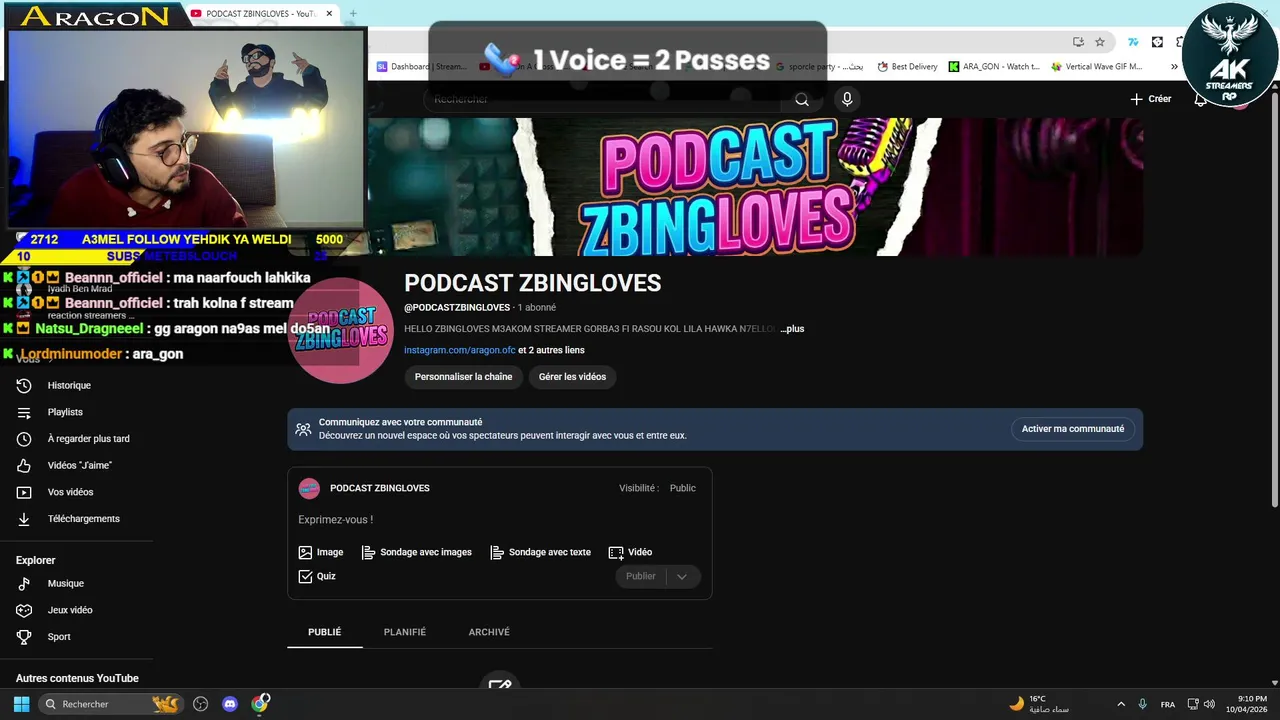Click the PODCAST ZBINGLOVES channel avatar
1280x720 pixels.
coord(340,331)
